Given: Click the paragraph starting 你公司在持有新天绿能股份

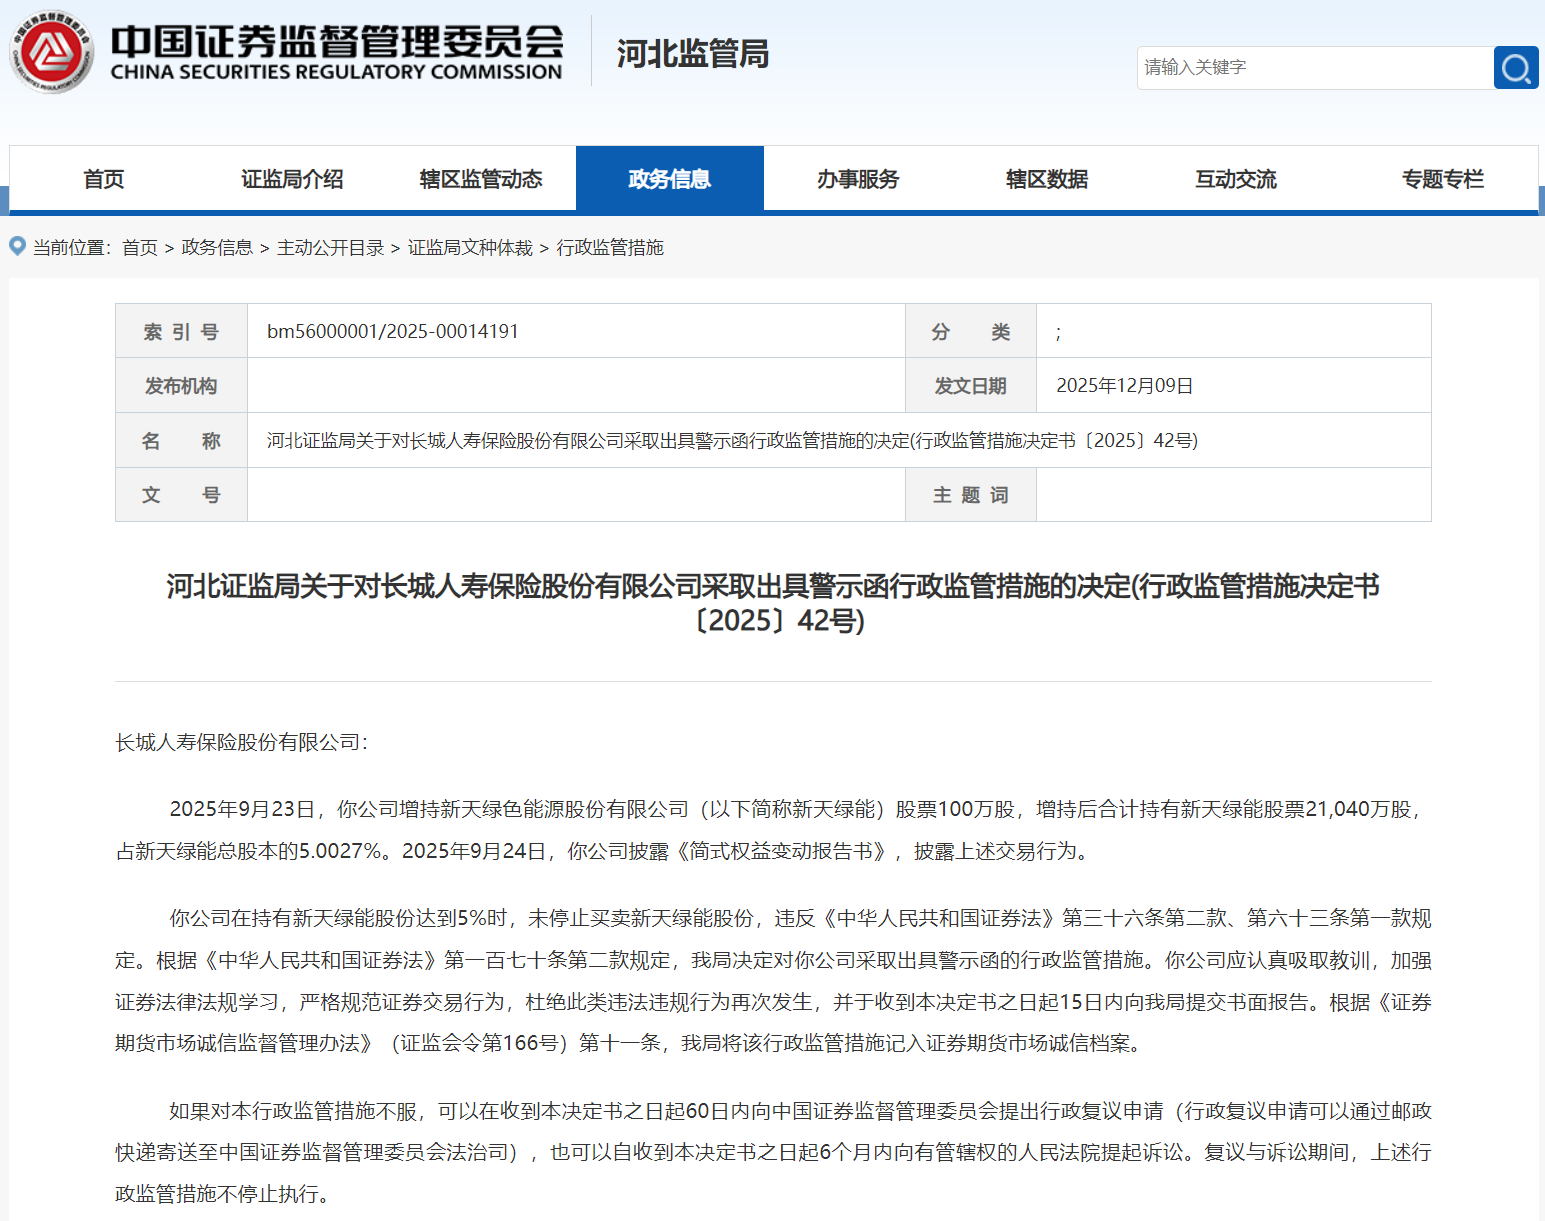Looking at the screenshot, I should (773, 981).
